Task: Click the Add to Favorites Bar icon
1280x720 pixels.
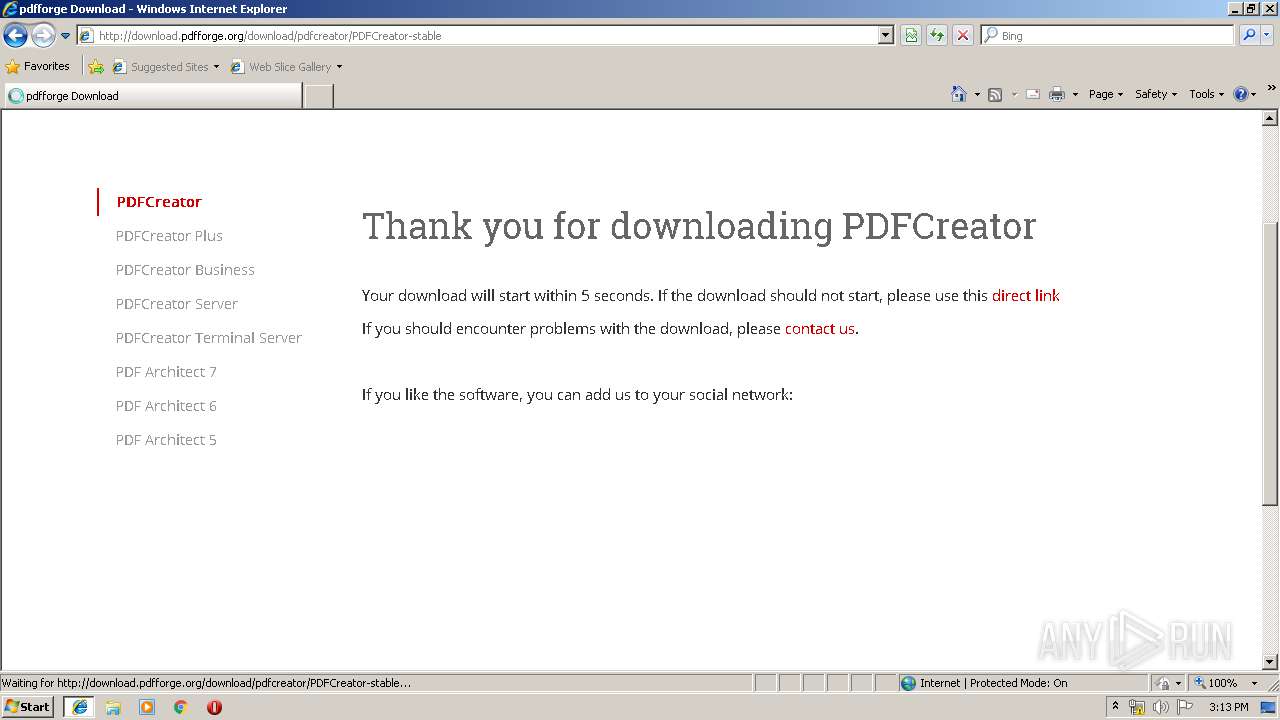Action: pyautogui.click(x=96, y=67)
